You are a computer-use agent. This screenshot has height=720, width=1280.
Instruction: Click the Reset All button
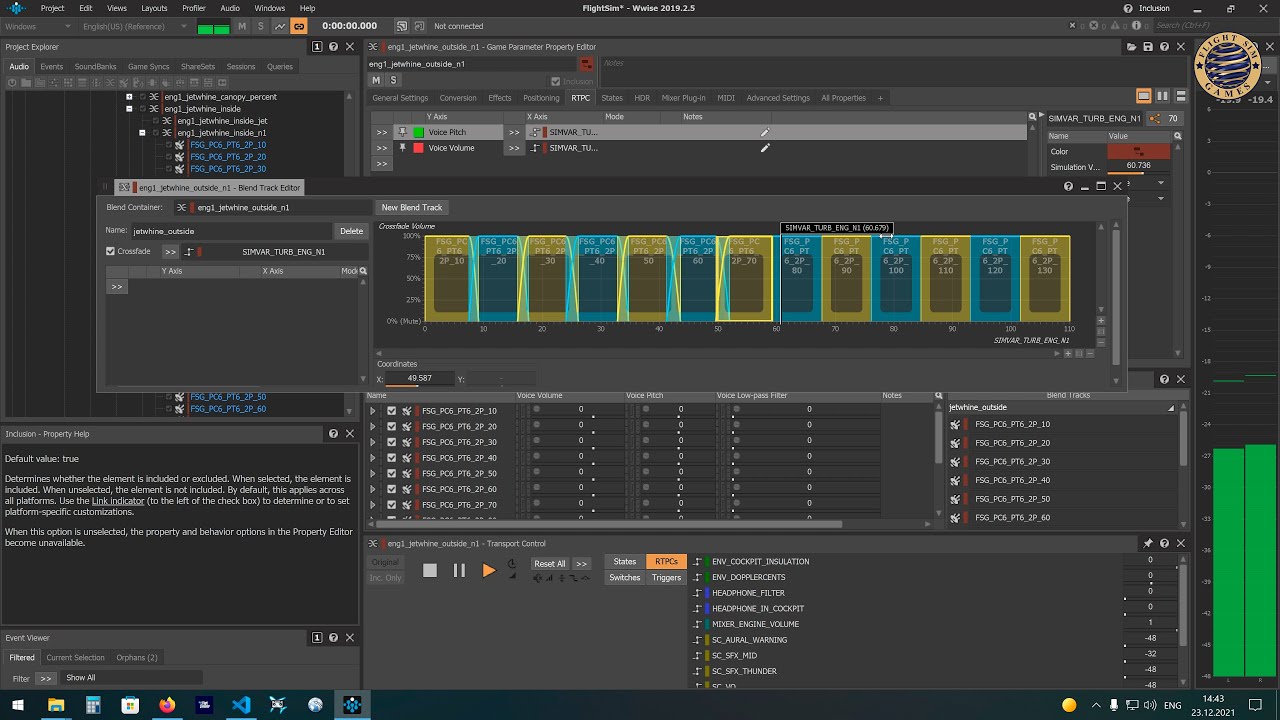(x=549, y=563)
